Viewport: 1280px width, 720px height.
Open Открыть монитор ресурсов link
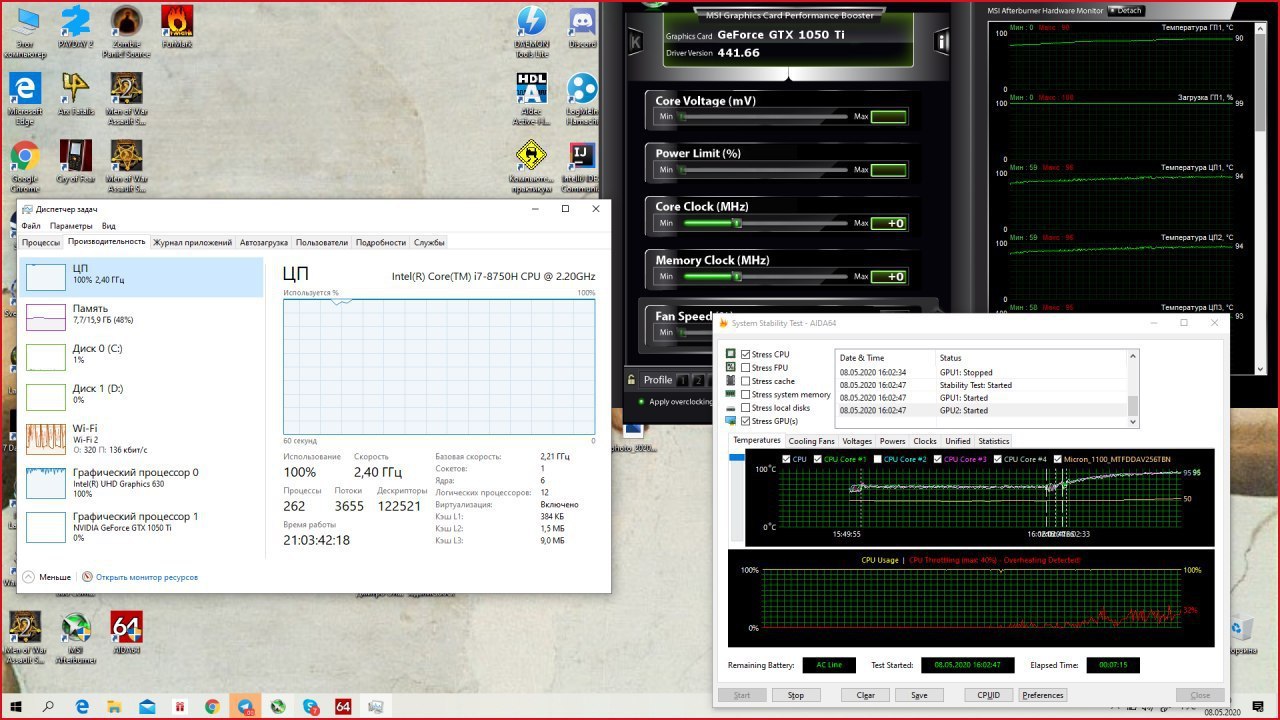tap(146, 577)
